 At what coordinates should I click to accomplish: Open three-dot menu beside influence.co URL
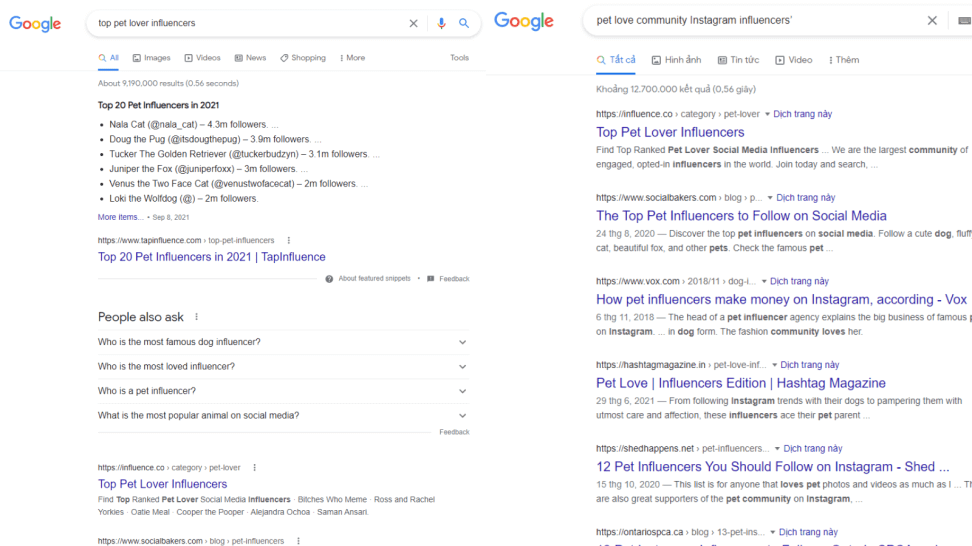click(x=254, y=468)
